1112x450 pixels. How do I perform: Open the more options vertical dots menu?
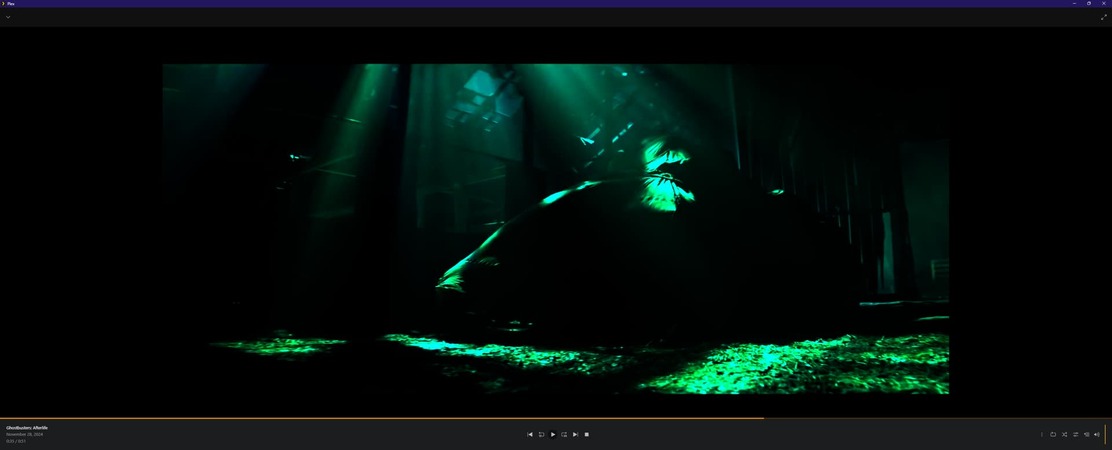[x=1042, y=434]
